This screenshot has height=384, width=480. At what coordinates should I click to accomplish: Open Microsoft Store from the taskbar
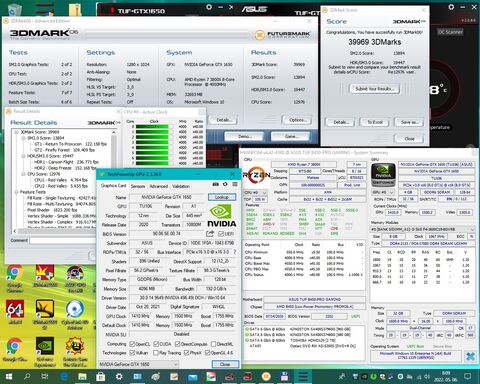click(100, 377)
